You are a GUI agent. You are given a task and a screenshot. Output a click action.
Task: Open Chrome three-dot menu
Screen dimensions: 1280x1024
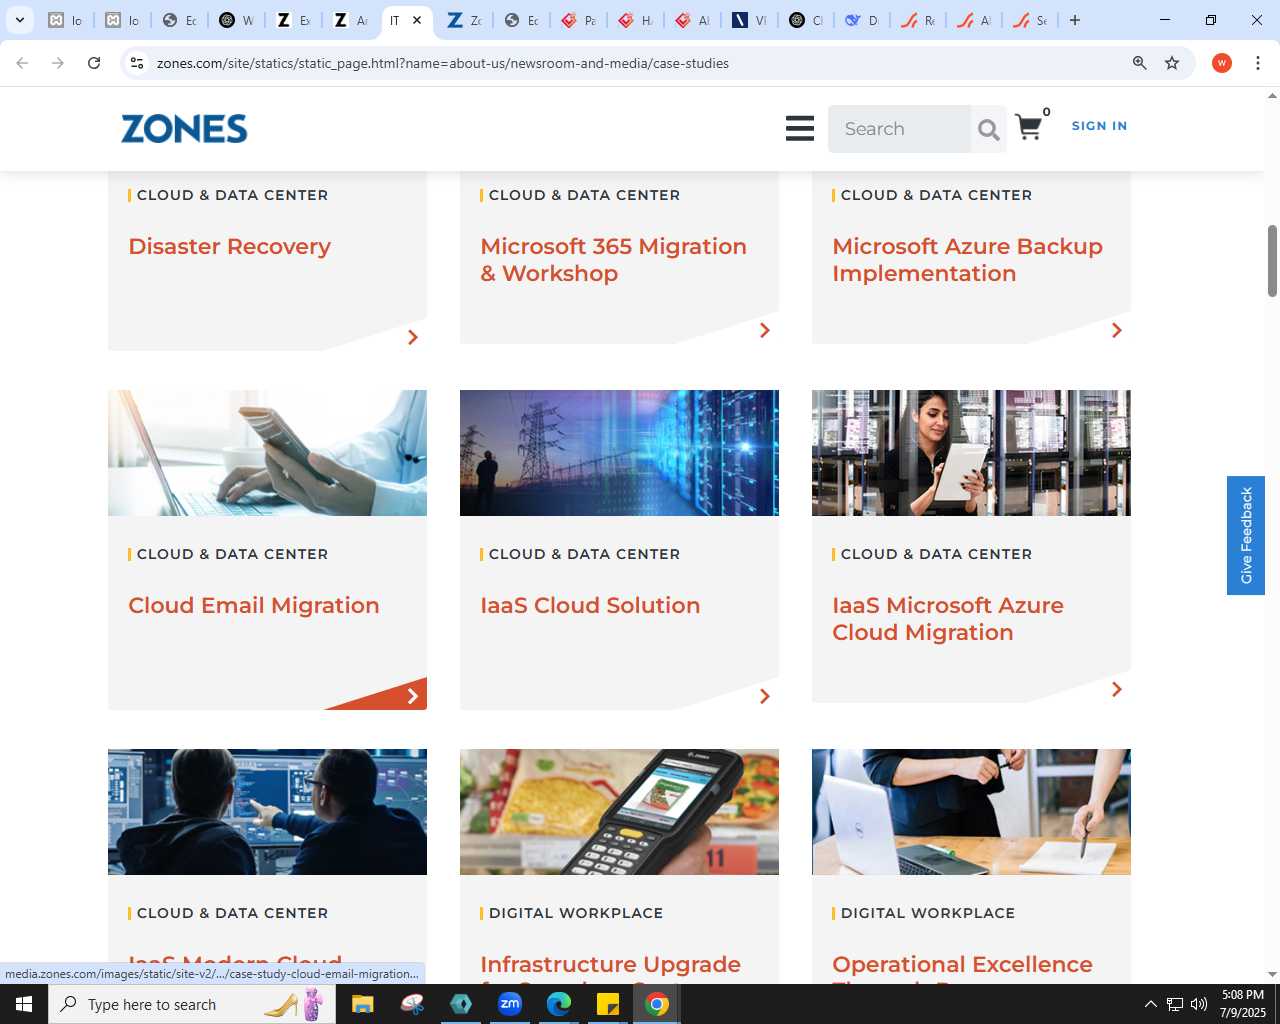[x=1258, y=63]
